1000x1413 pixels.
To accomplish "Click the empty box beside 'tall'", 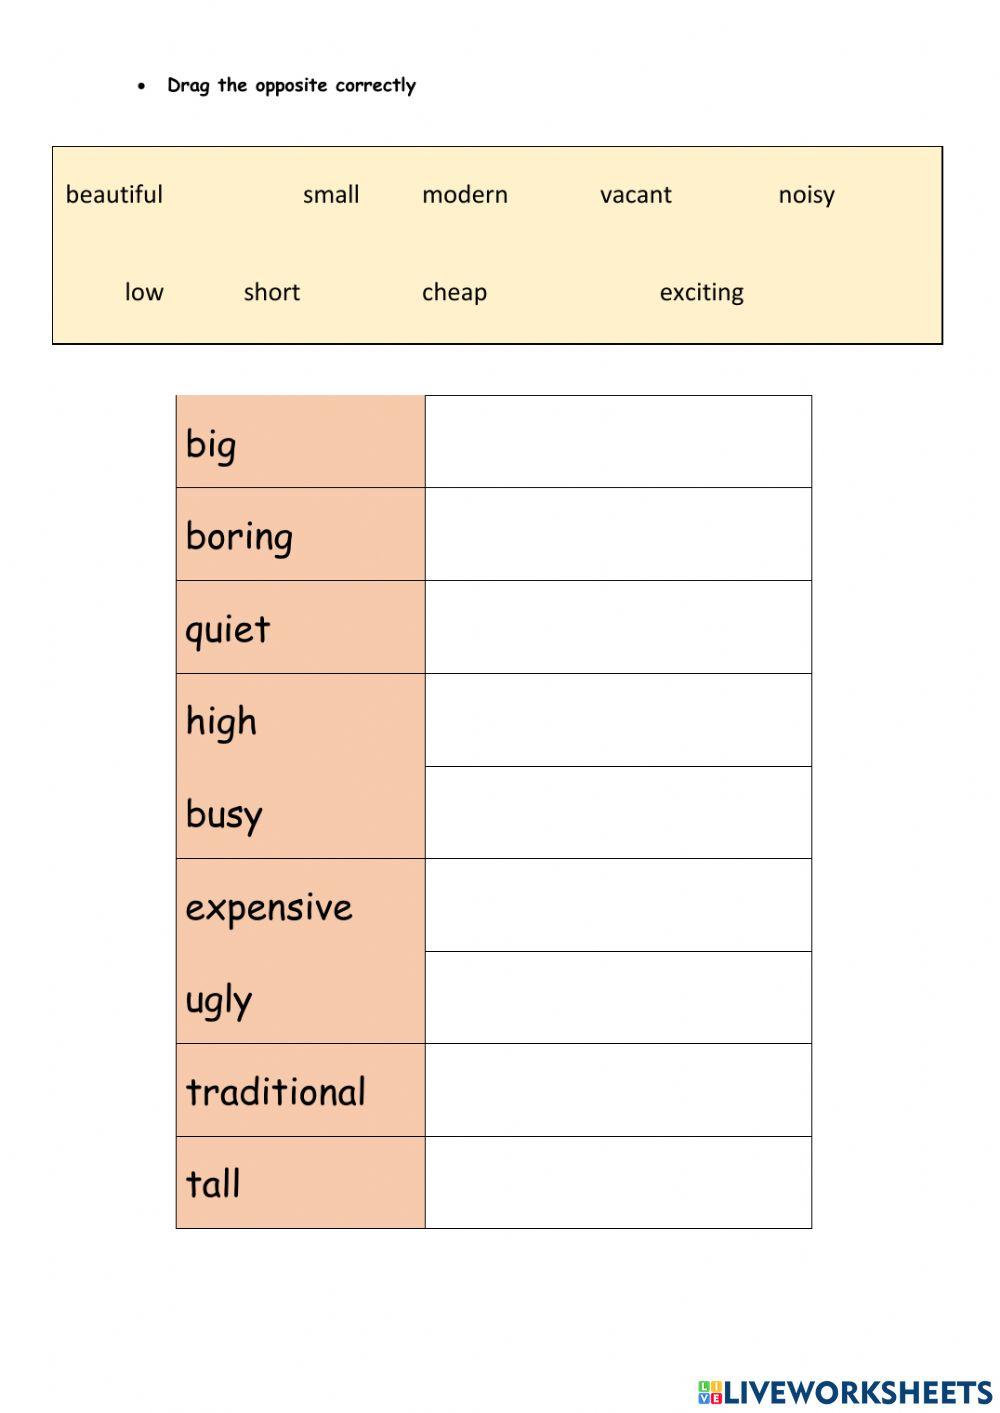I will 618,1182.
